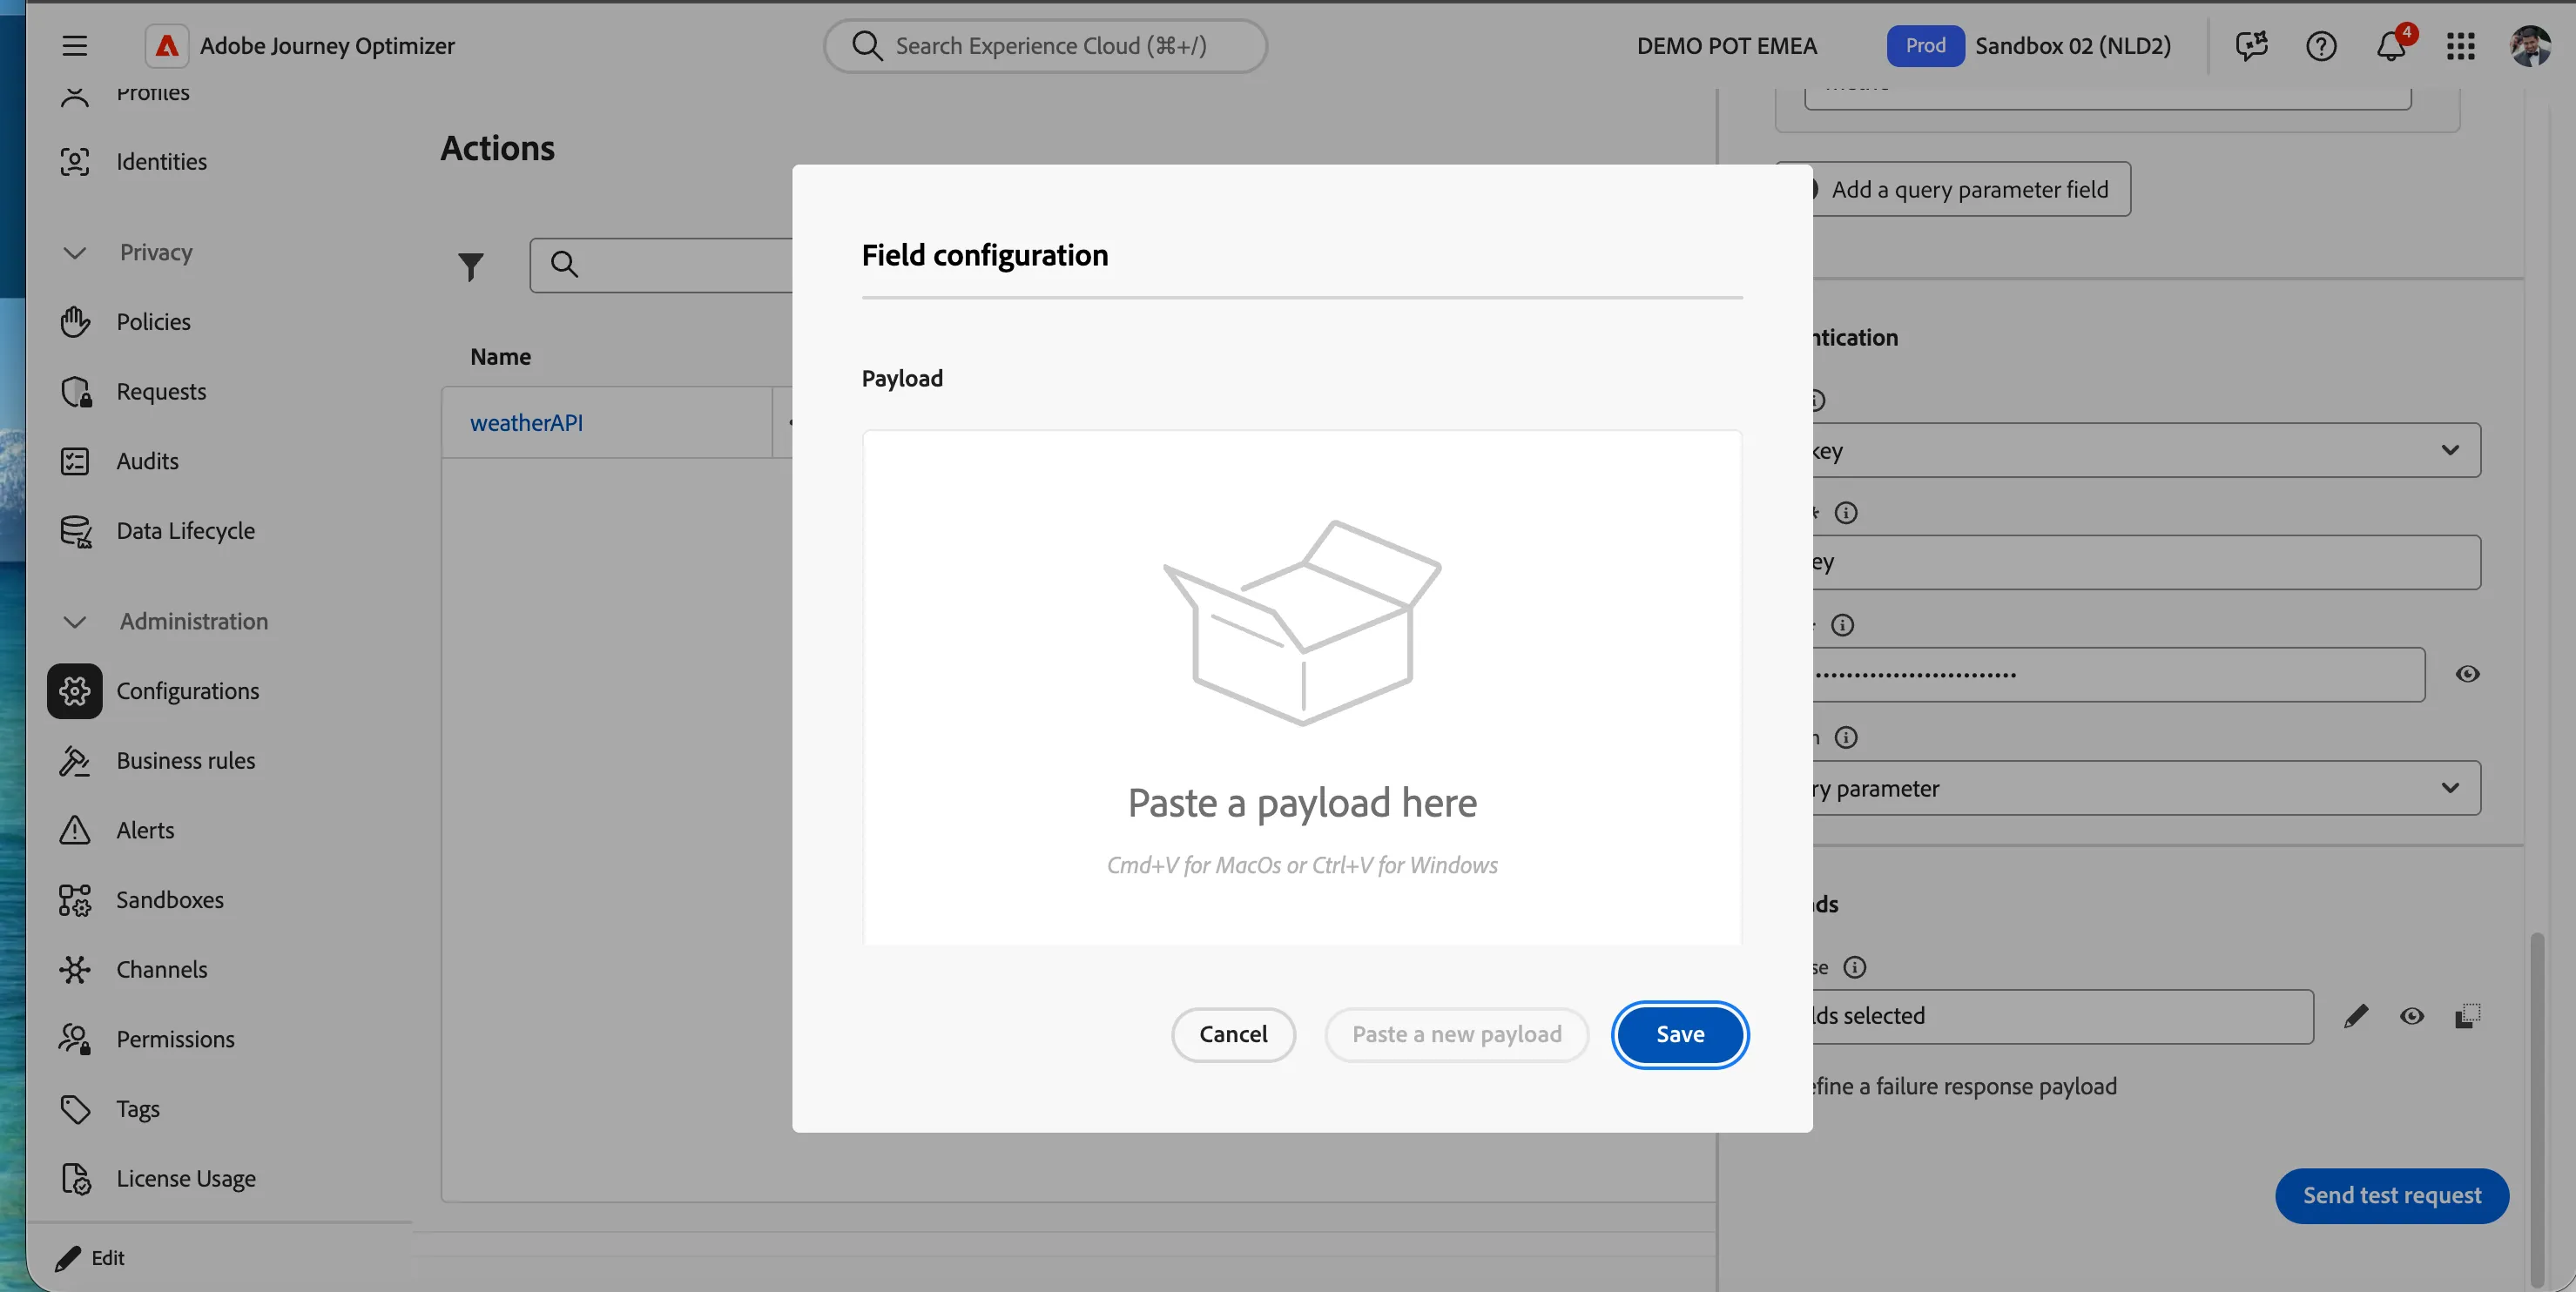
Task: Click Save in Field configuration dialog
Action: click(x=1680, y=1035)
